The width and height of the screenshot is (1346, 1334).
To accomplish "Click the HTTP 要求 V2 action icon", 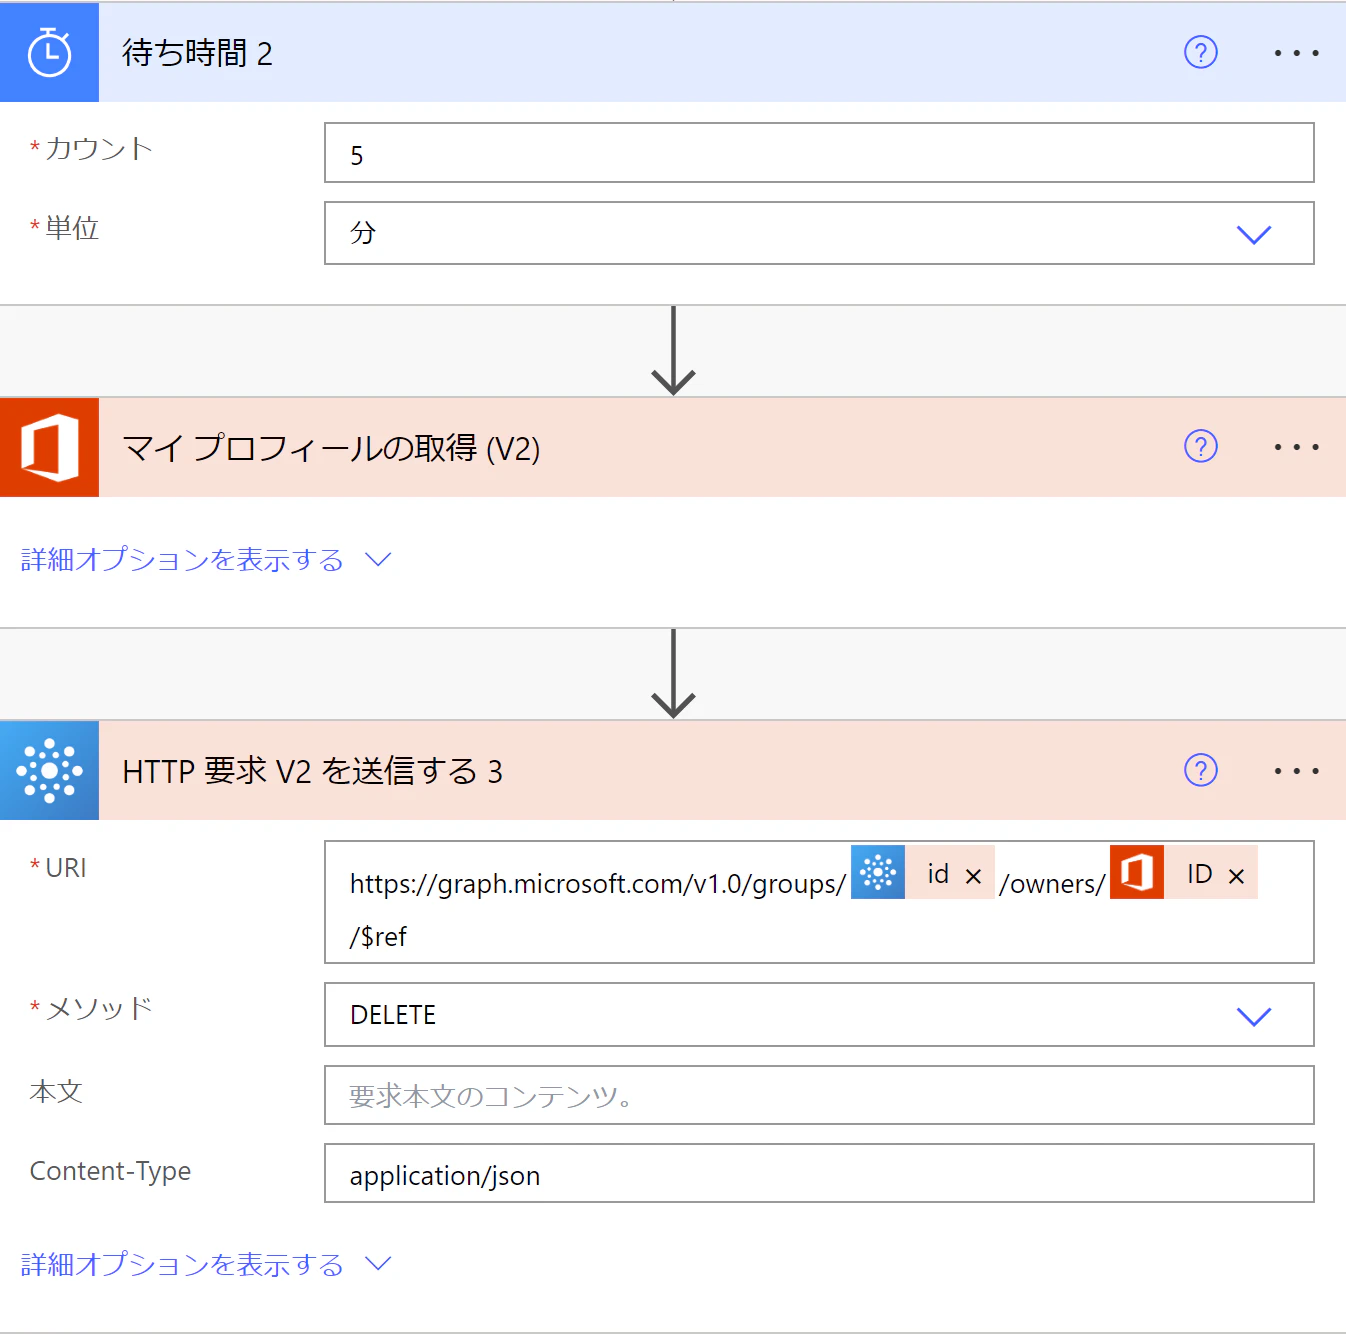I will click(x=49, y=770).
